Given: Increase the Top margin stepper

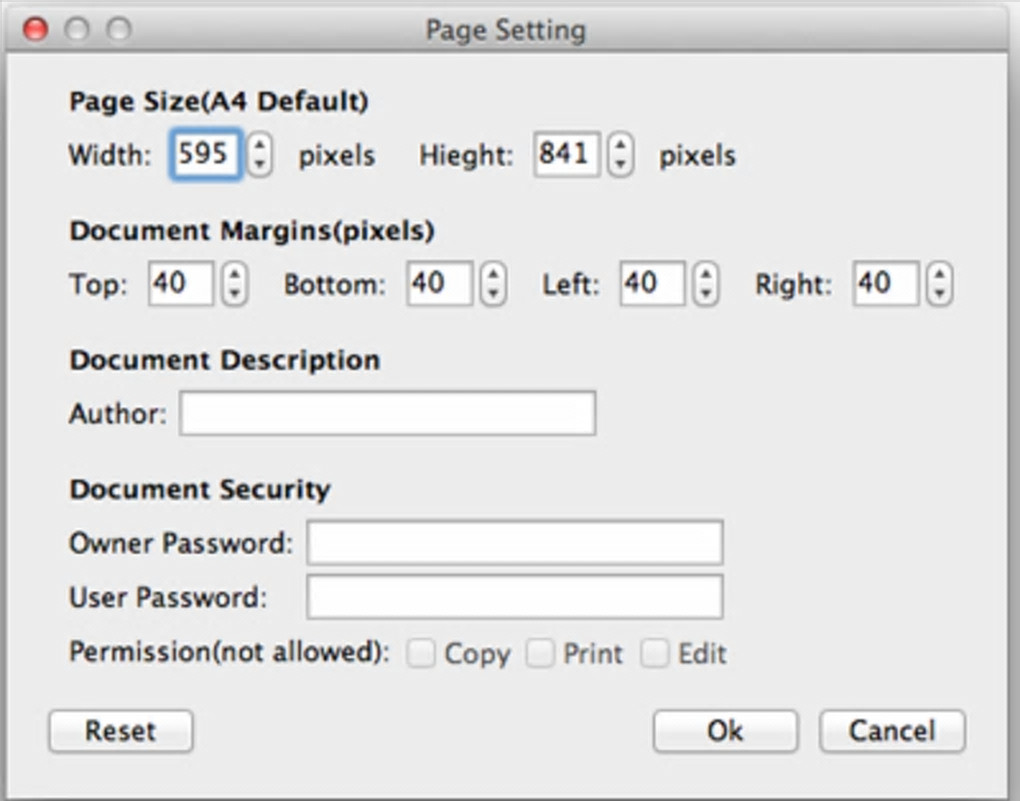Looking at the screenshot, I should point(234,274).
